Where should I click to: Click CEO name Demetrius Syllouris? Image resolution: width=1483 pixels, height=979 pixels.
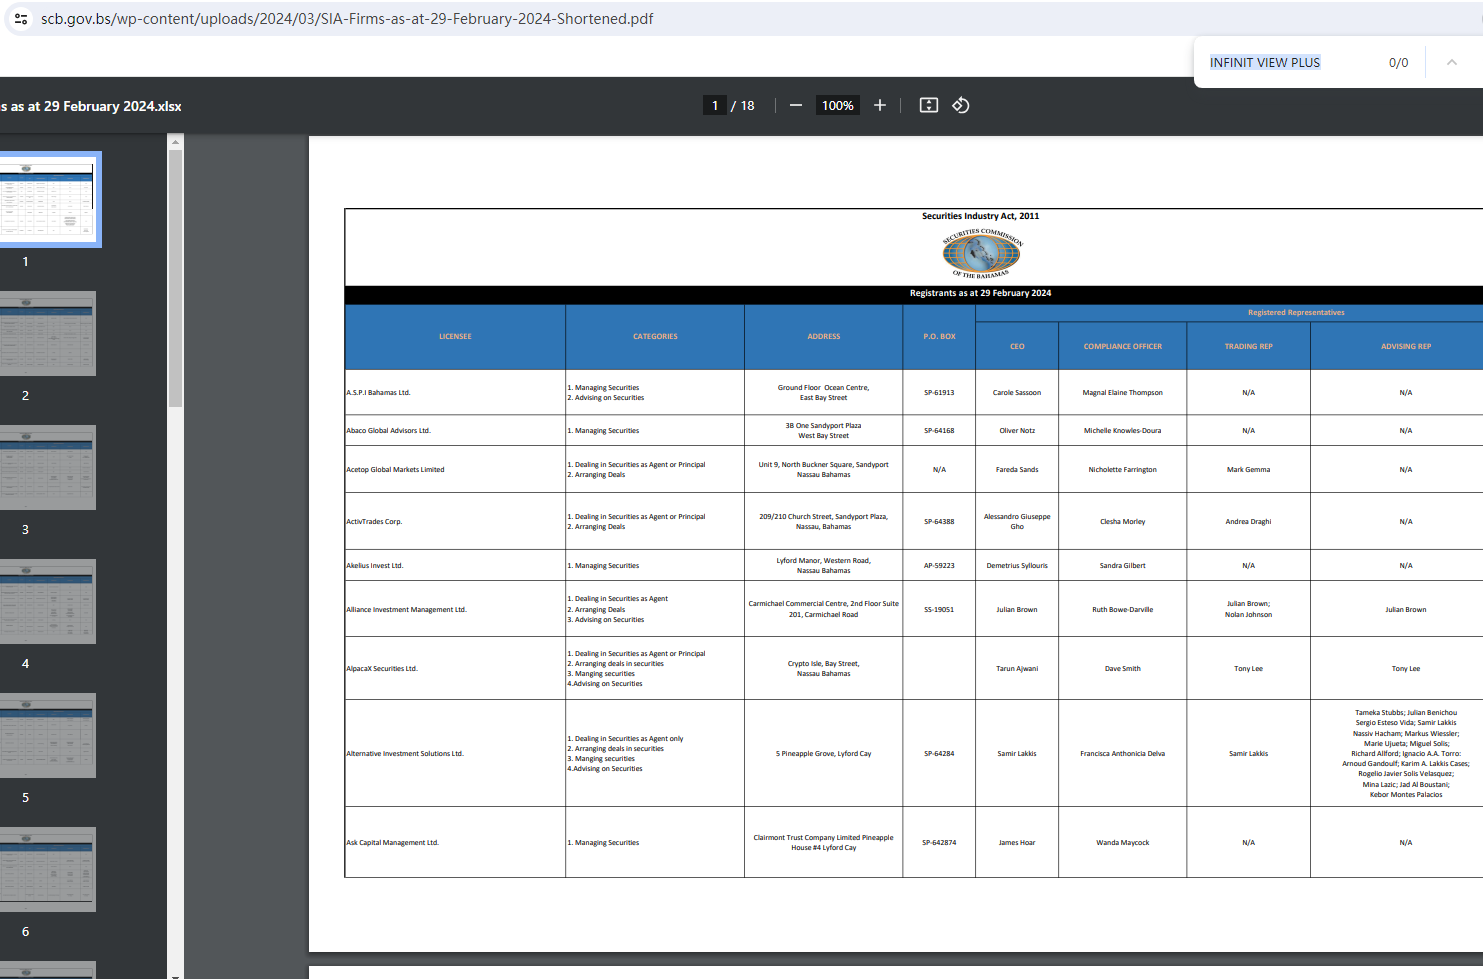(1017, 566)
